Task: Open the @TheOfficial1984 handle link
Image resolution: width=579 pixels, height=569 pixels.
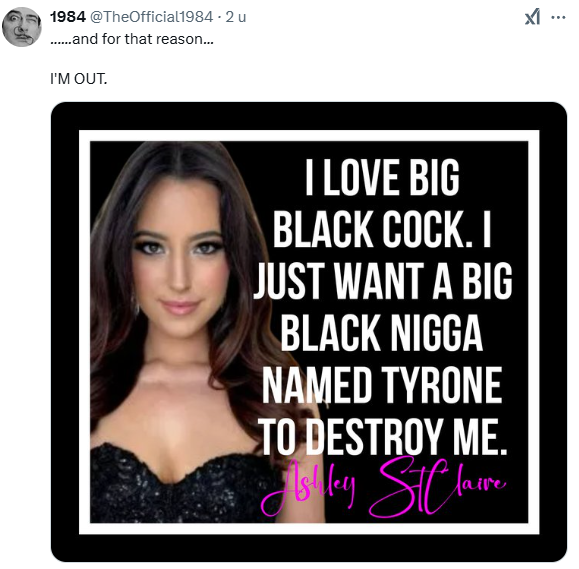Action: tap(151, 17)
